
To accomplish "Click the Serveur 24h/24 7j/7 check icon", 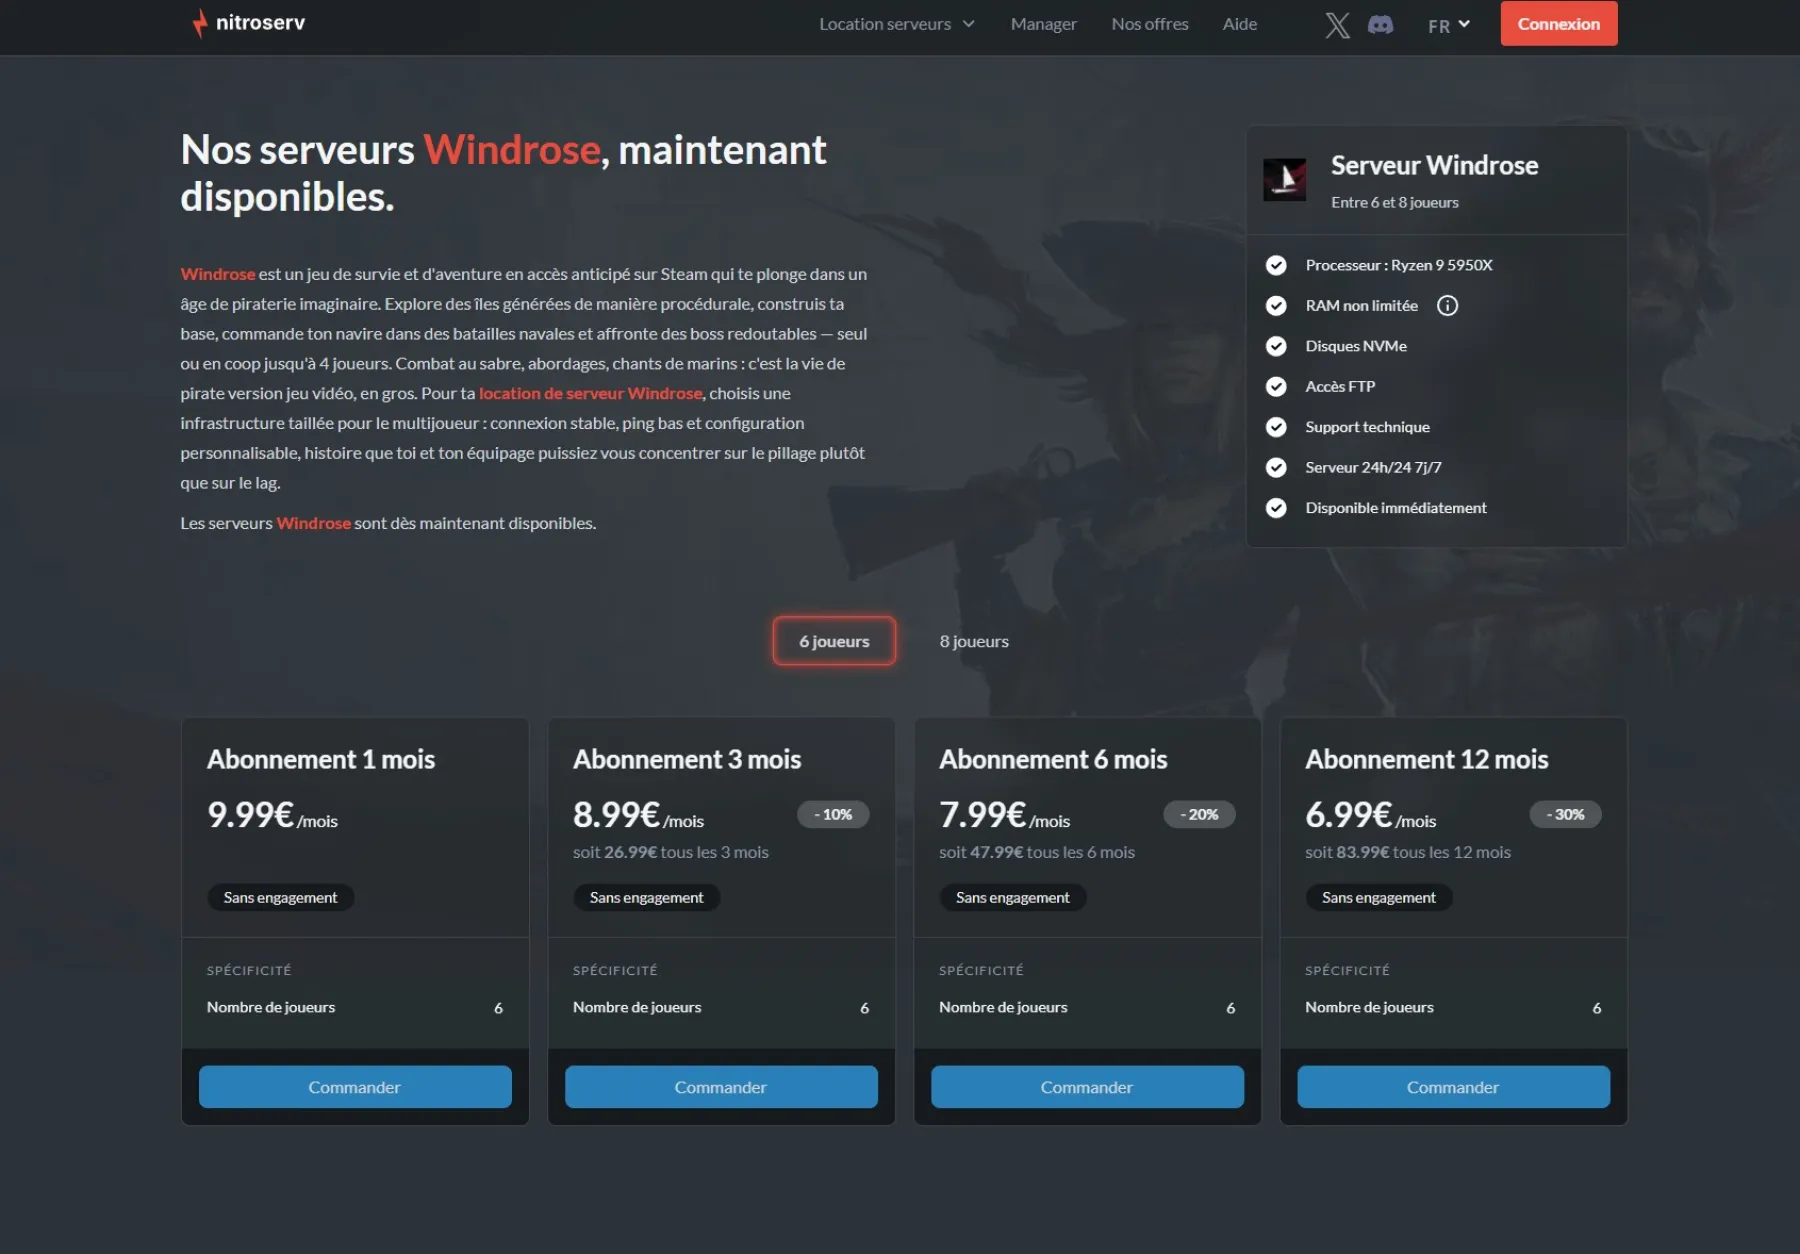I will (x=1276, y=467).
